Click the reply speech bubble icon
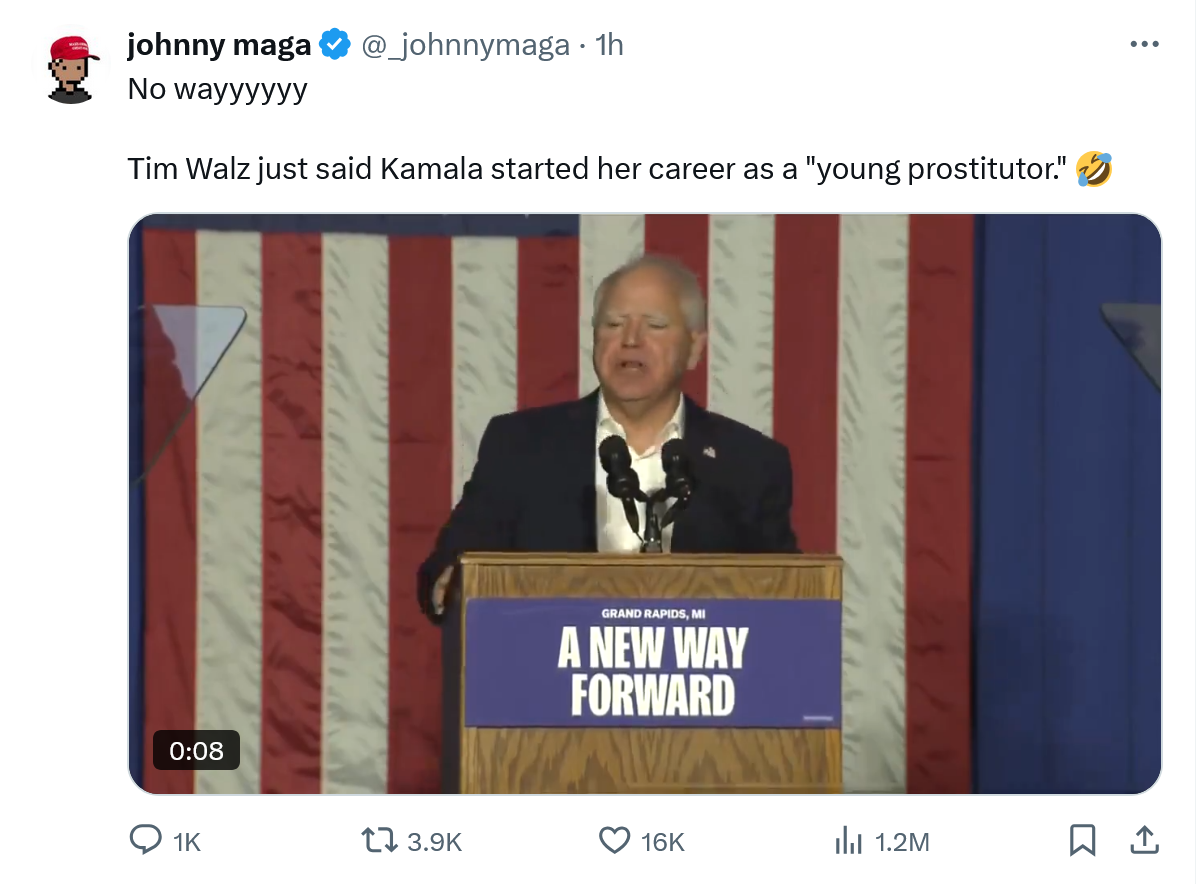The height and width of the screenshot is (884, 1196). point(146,841)
